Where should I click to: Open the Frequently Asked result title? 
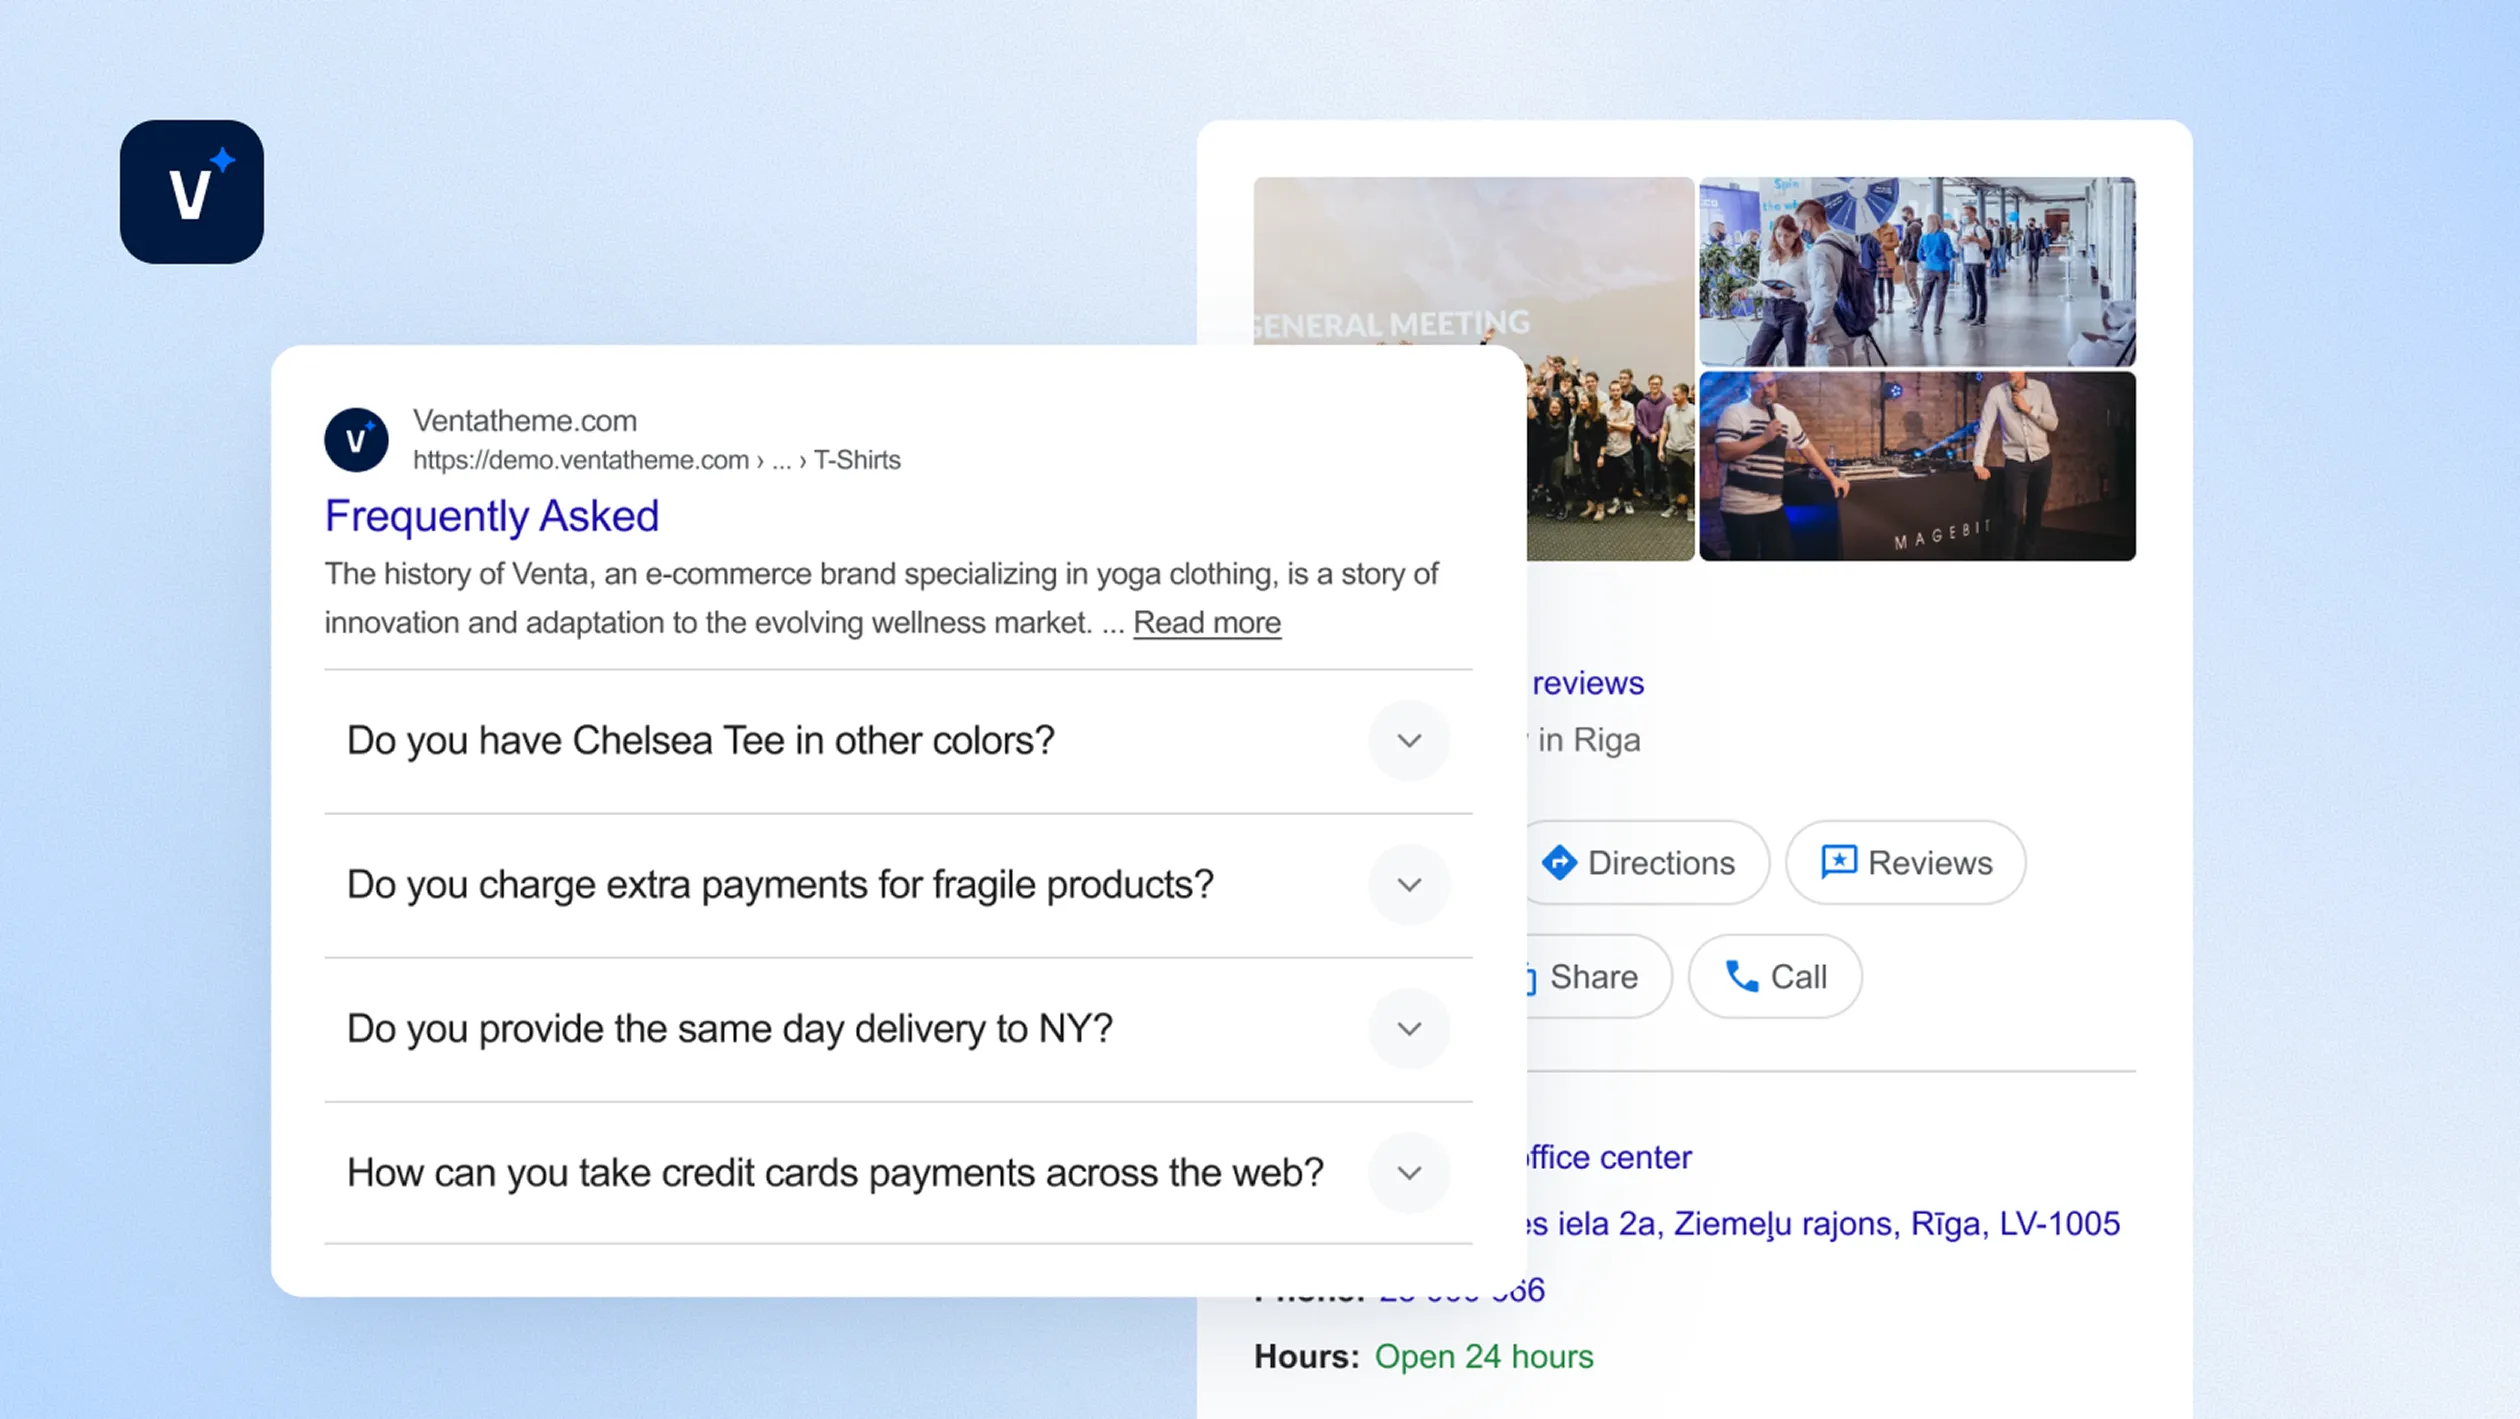[491, 516]
